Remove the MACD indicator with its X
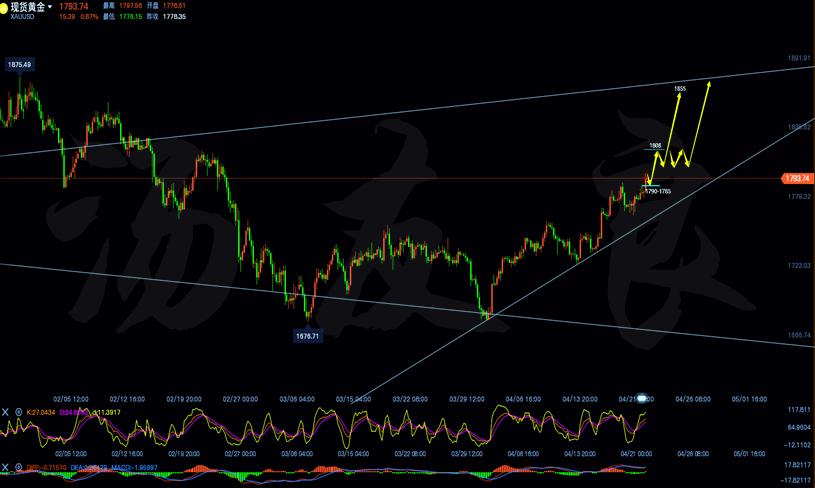The width and height of the screenshot is (815, 488). coord(6,467)
